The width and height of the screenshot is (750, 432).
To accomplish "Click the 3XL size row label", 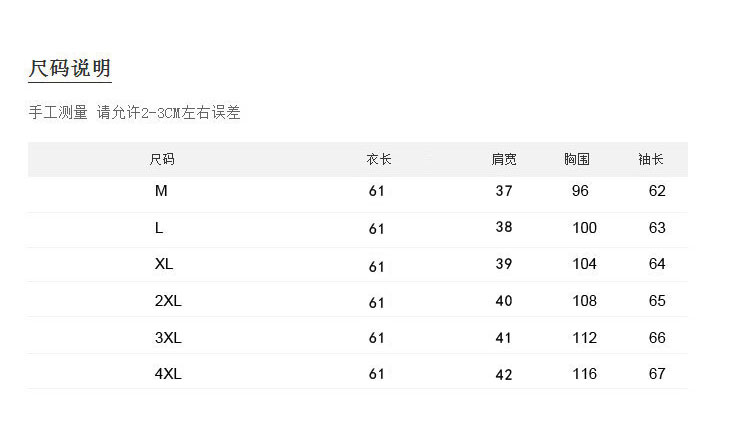I will (x=167, y=338).
